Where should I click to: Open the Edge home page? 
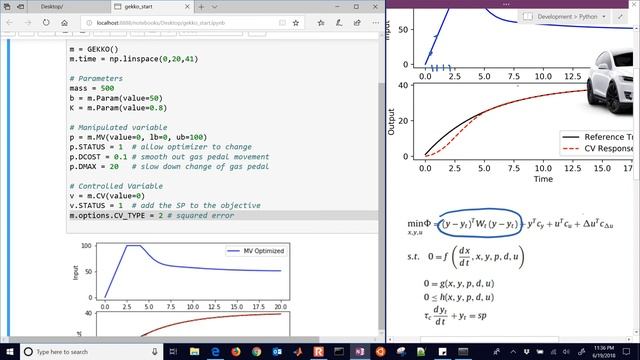click(x=64, y=23)
